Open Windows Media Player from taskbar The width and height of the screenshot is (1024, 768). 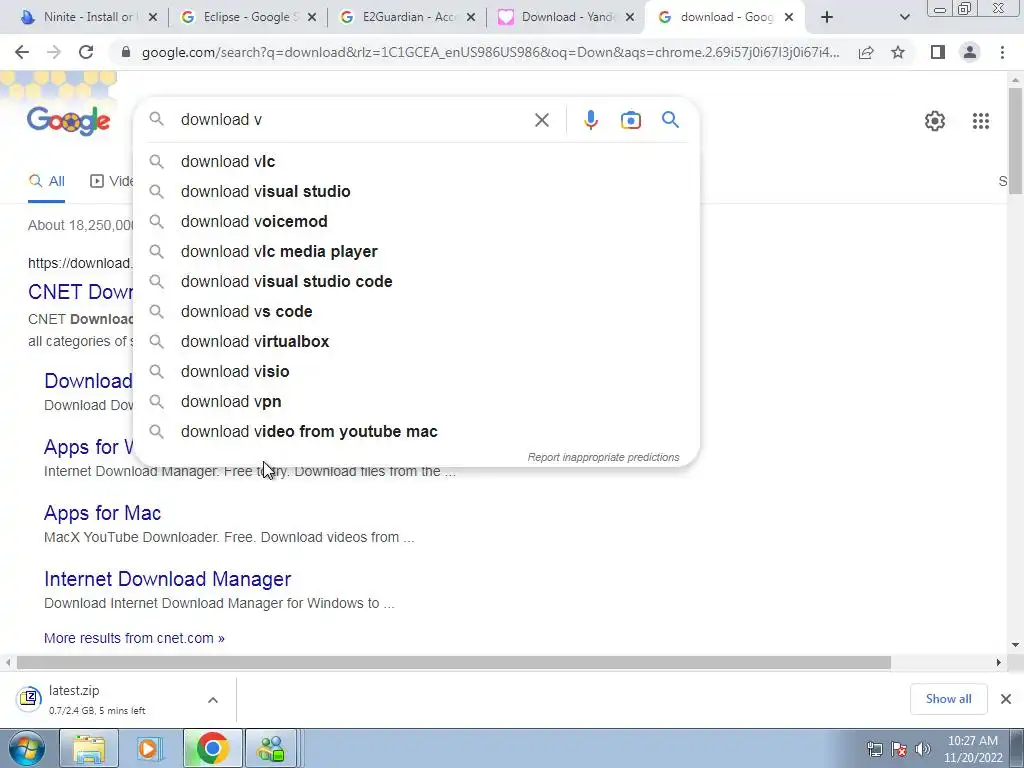click(x=150, y=748)
